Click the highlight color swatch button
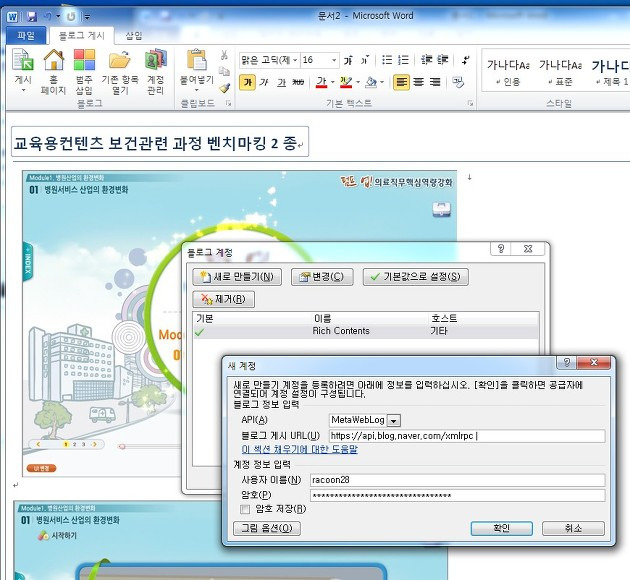 (346, 82)
